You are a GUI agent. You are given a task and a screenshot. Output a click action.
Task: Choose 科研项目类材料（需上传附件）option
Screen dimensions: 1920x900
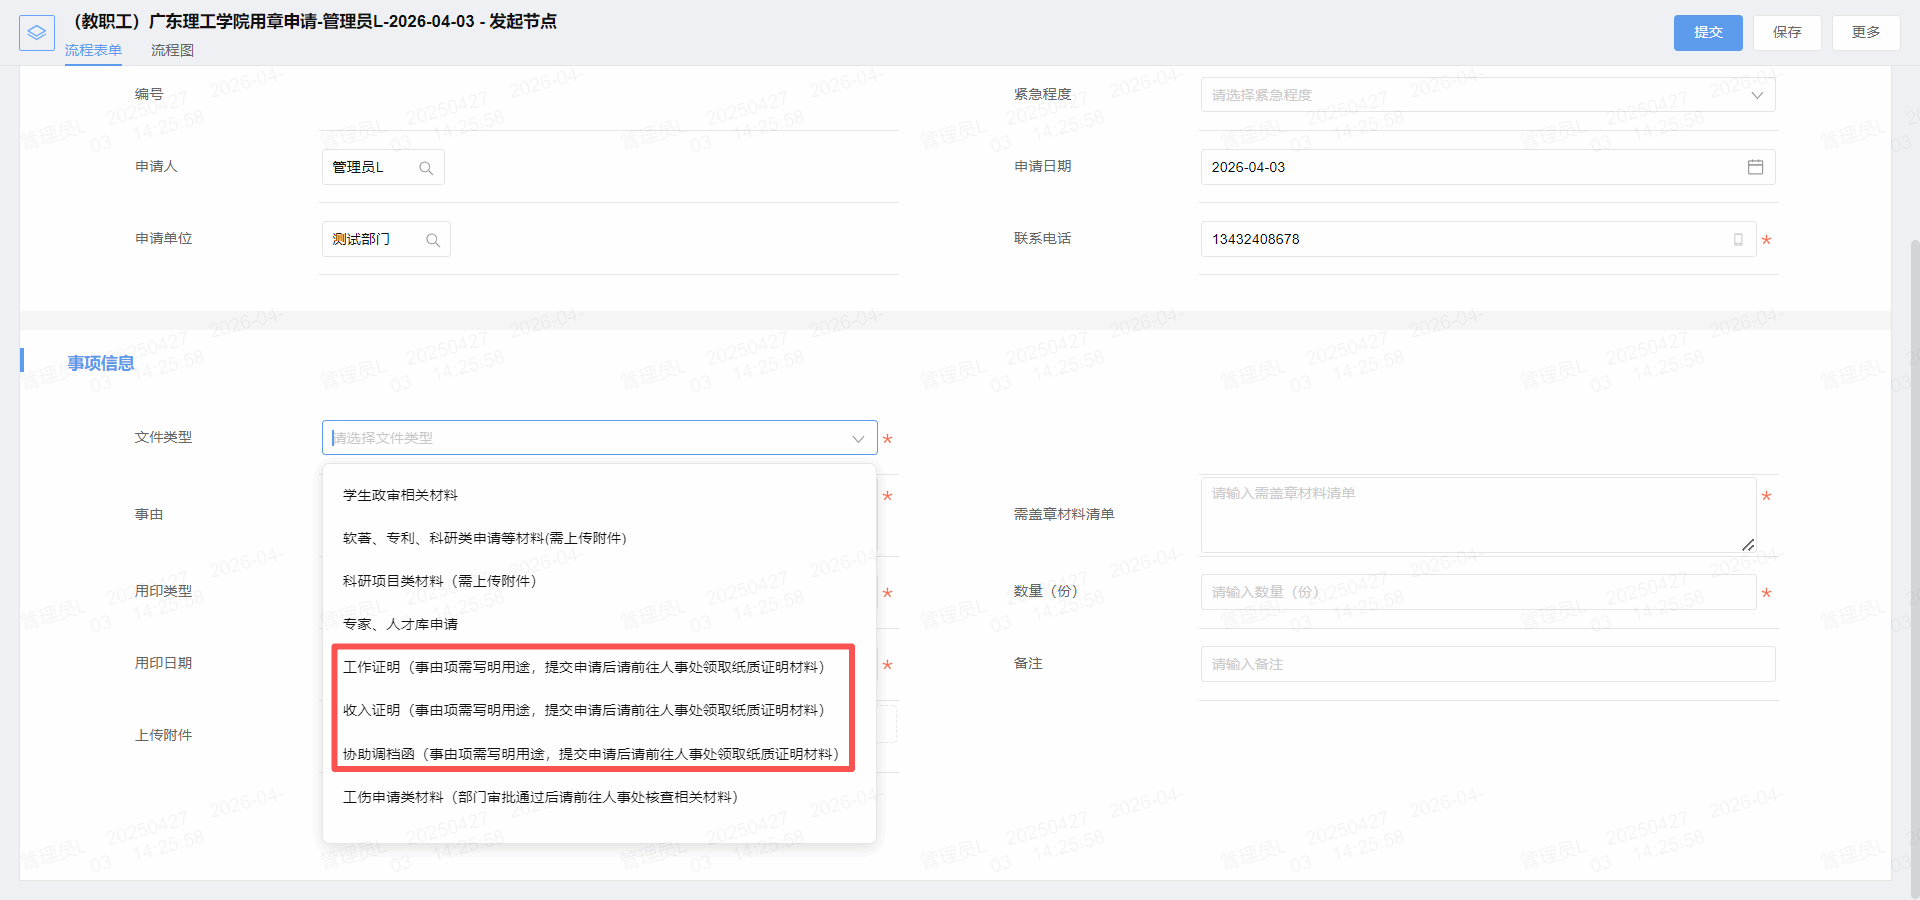coord(599,581)
